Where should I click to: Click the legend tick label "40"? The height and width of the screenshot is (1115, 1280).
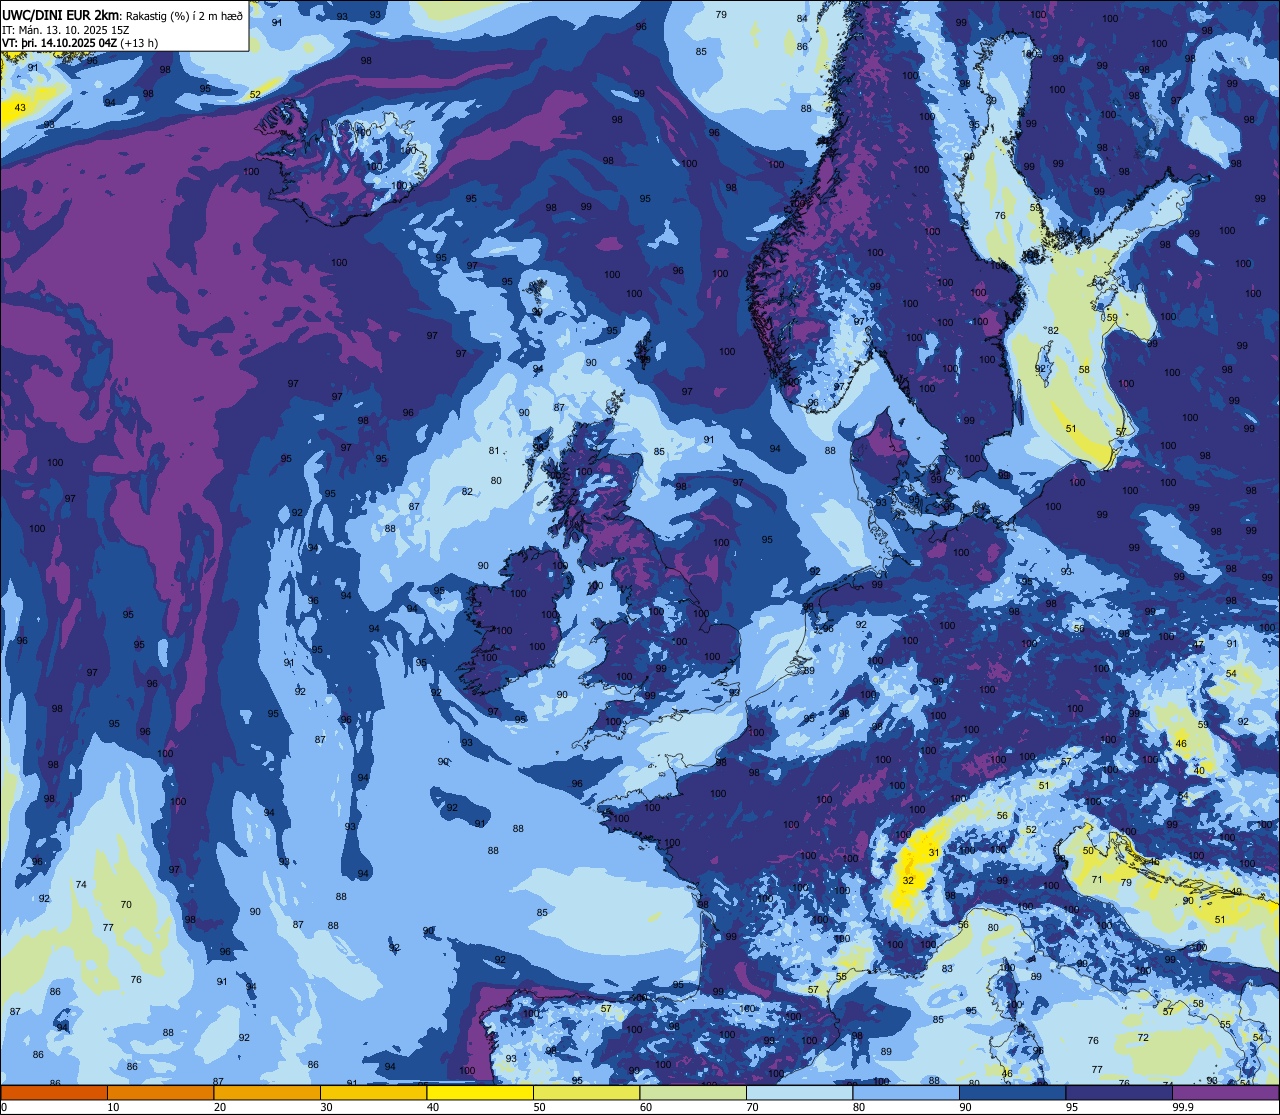pos(433,1107)
